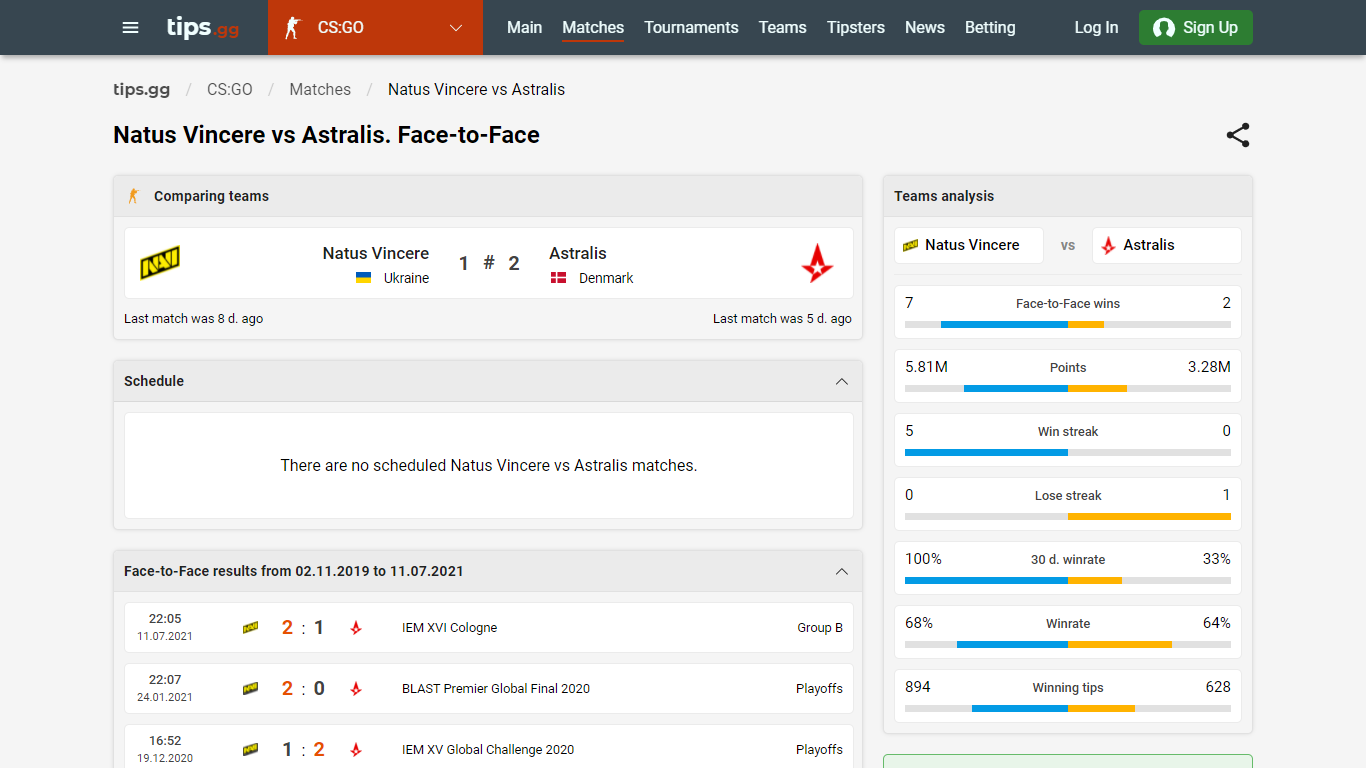Select Natus Vincere in Teams analysis
The height and width of the screenshot is (768, 1366).
969,245
